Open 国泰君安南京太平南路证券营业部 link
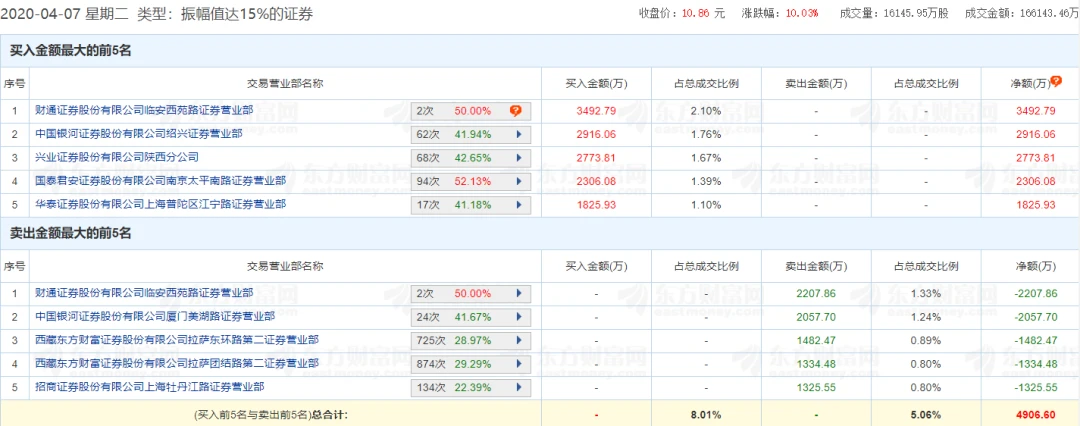The height and width of the screenshot is (426, 1080). tap(160, 181)
